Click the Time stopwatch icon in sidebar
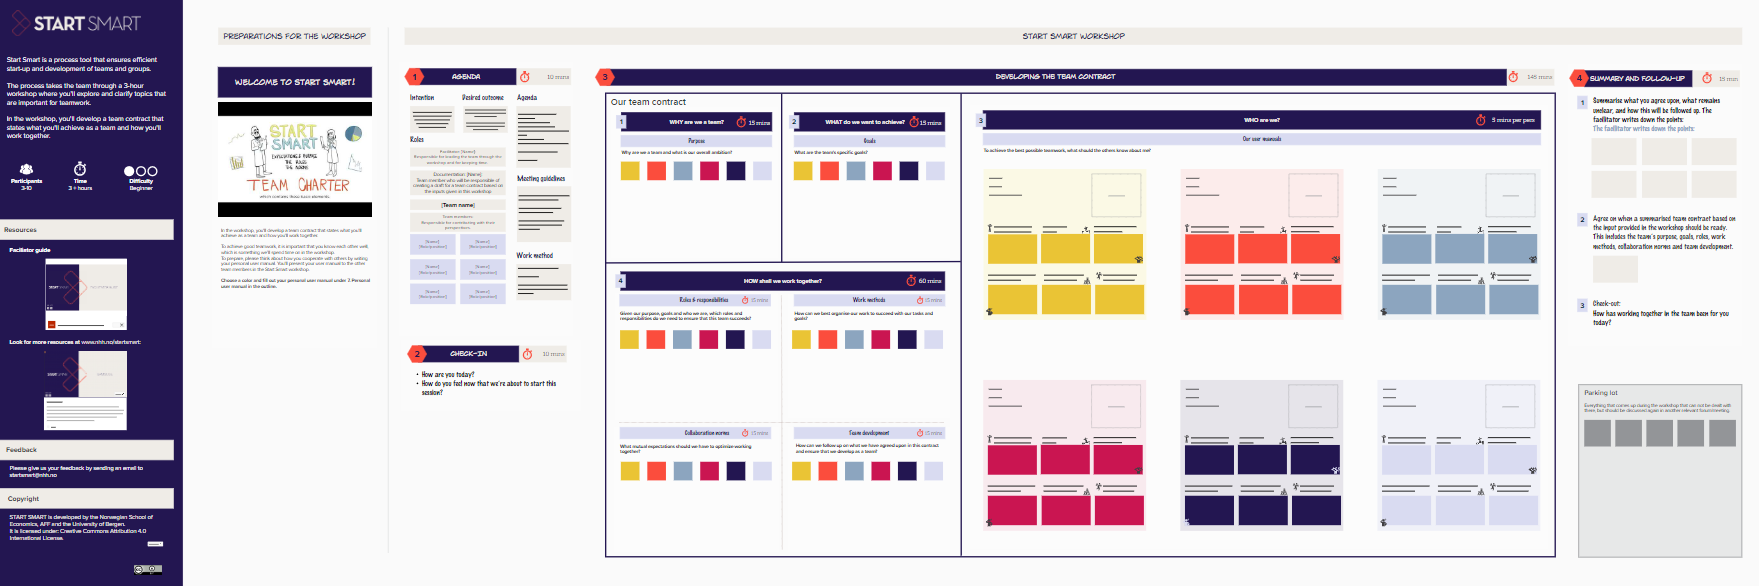This screenshot has width=1759, height=586. 80,169
